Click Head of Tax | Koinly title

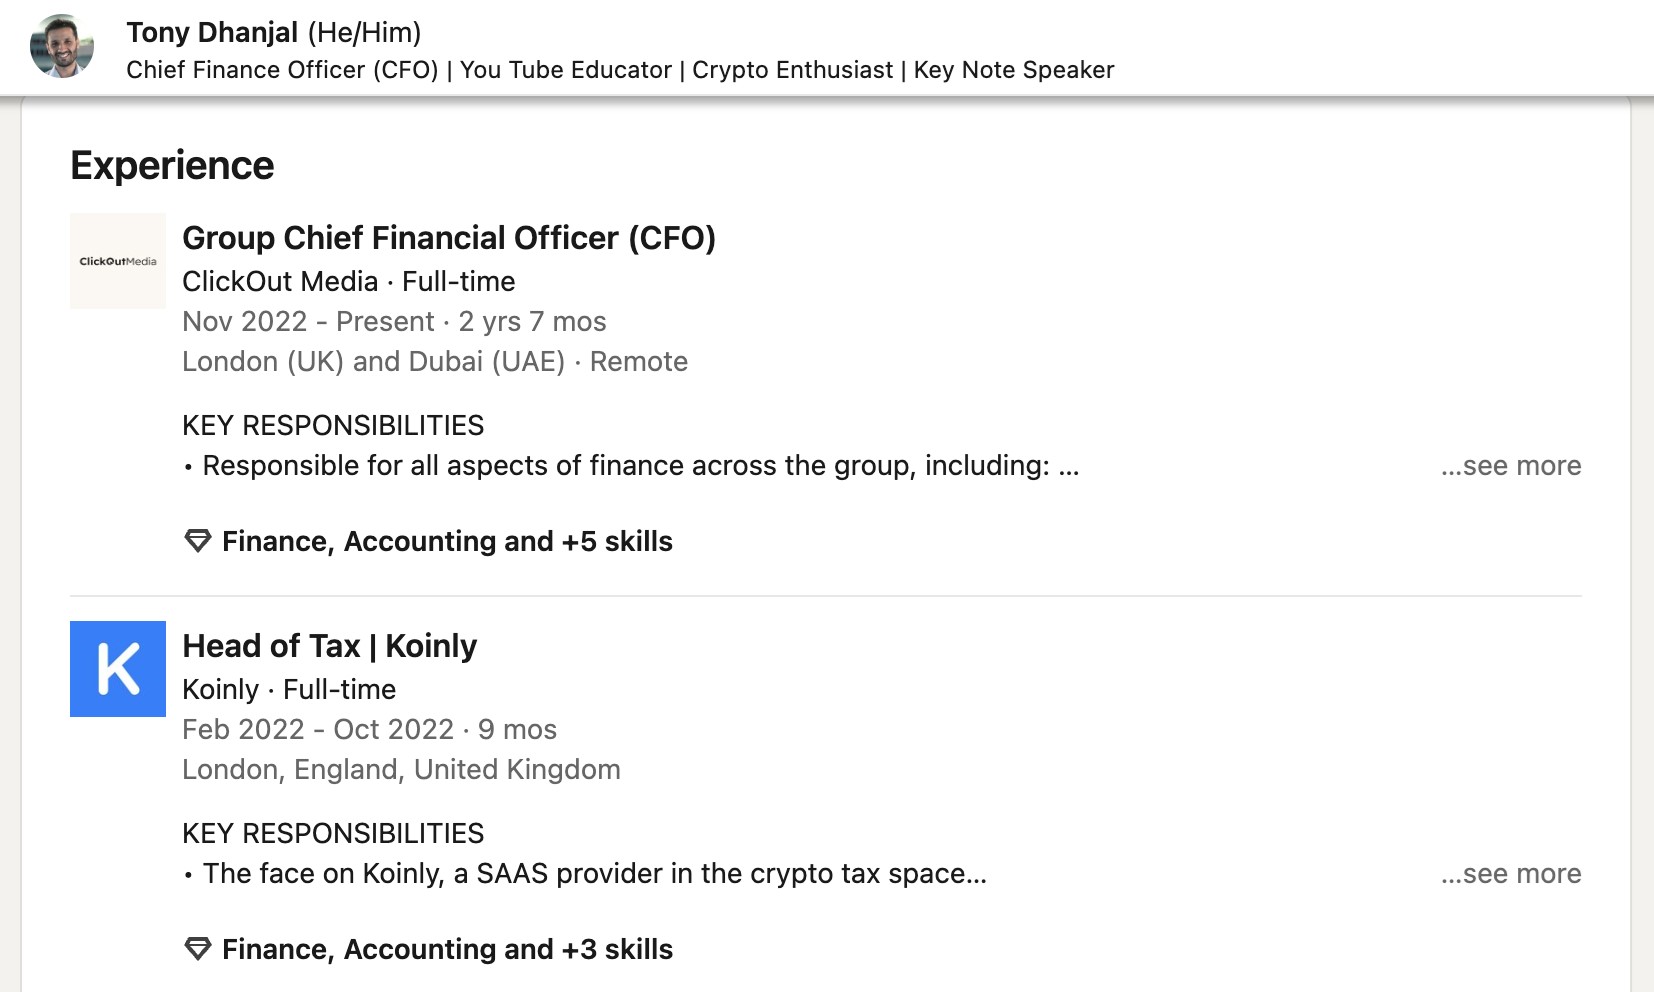(x=329, y=646)
